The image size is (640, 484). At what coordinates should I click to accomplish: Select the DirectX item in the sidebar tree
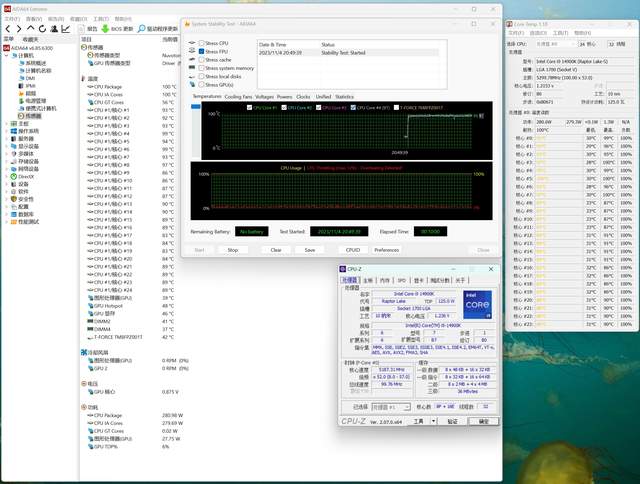pyautogui.click(x=27, y=176)
